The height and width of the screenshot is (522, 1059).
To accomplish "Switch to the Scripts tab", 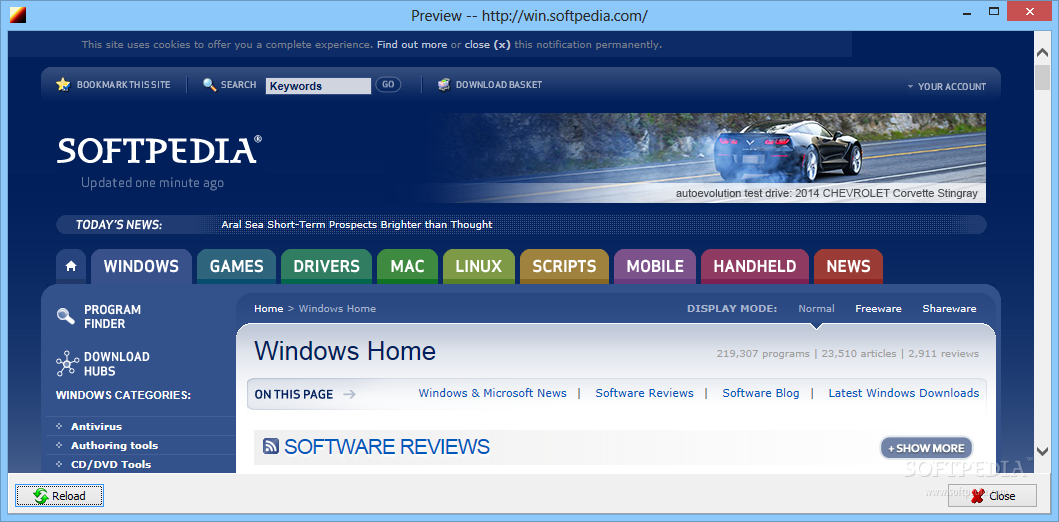I will click(x=564, y=266).
